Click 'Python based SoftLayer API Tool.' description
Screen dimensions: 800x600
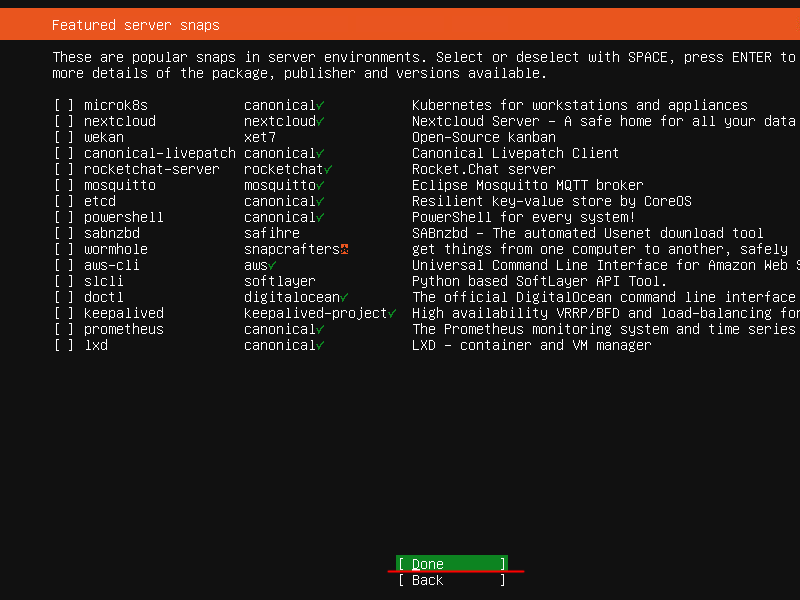539,281
